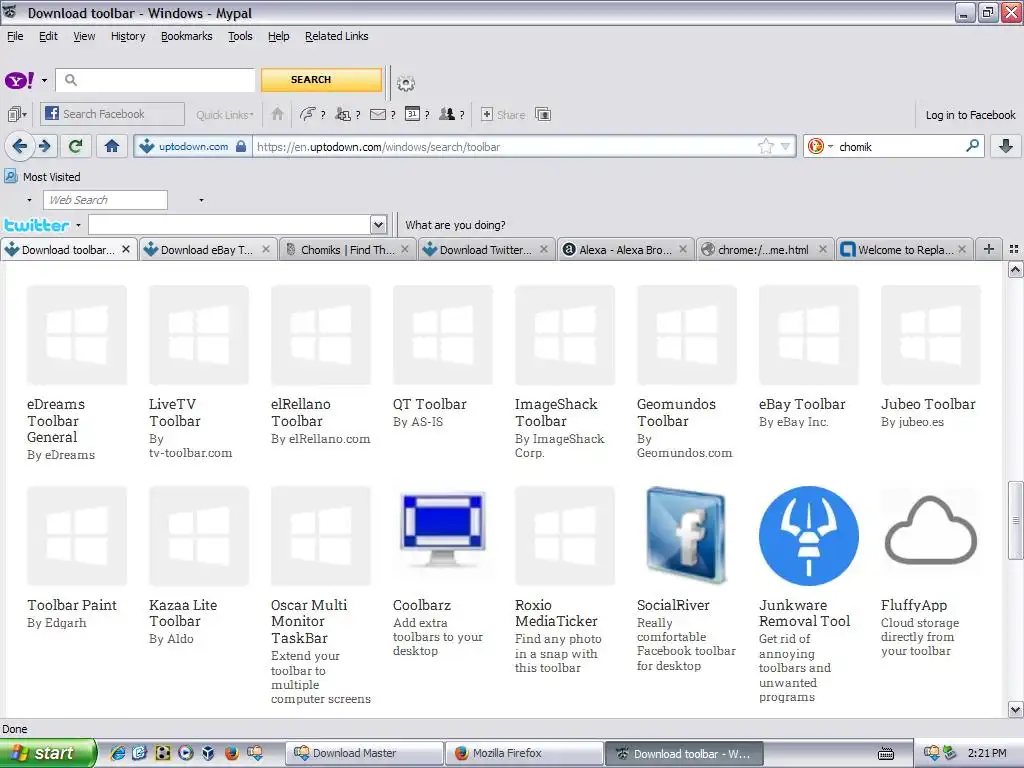
Task: Bookmark this page with star icon
Action: point(766,146)
